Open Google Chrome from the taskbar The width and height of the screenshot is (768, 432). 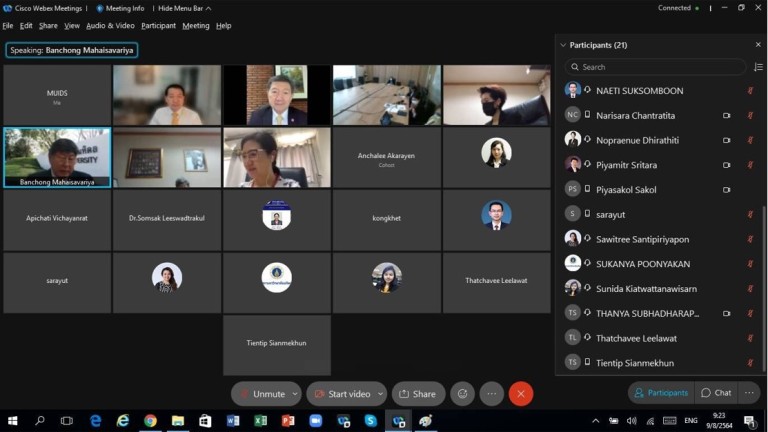pyautogui.click(x=150, y=421)
